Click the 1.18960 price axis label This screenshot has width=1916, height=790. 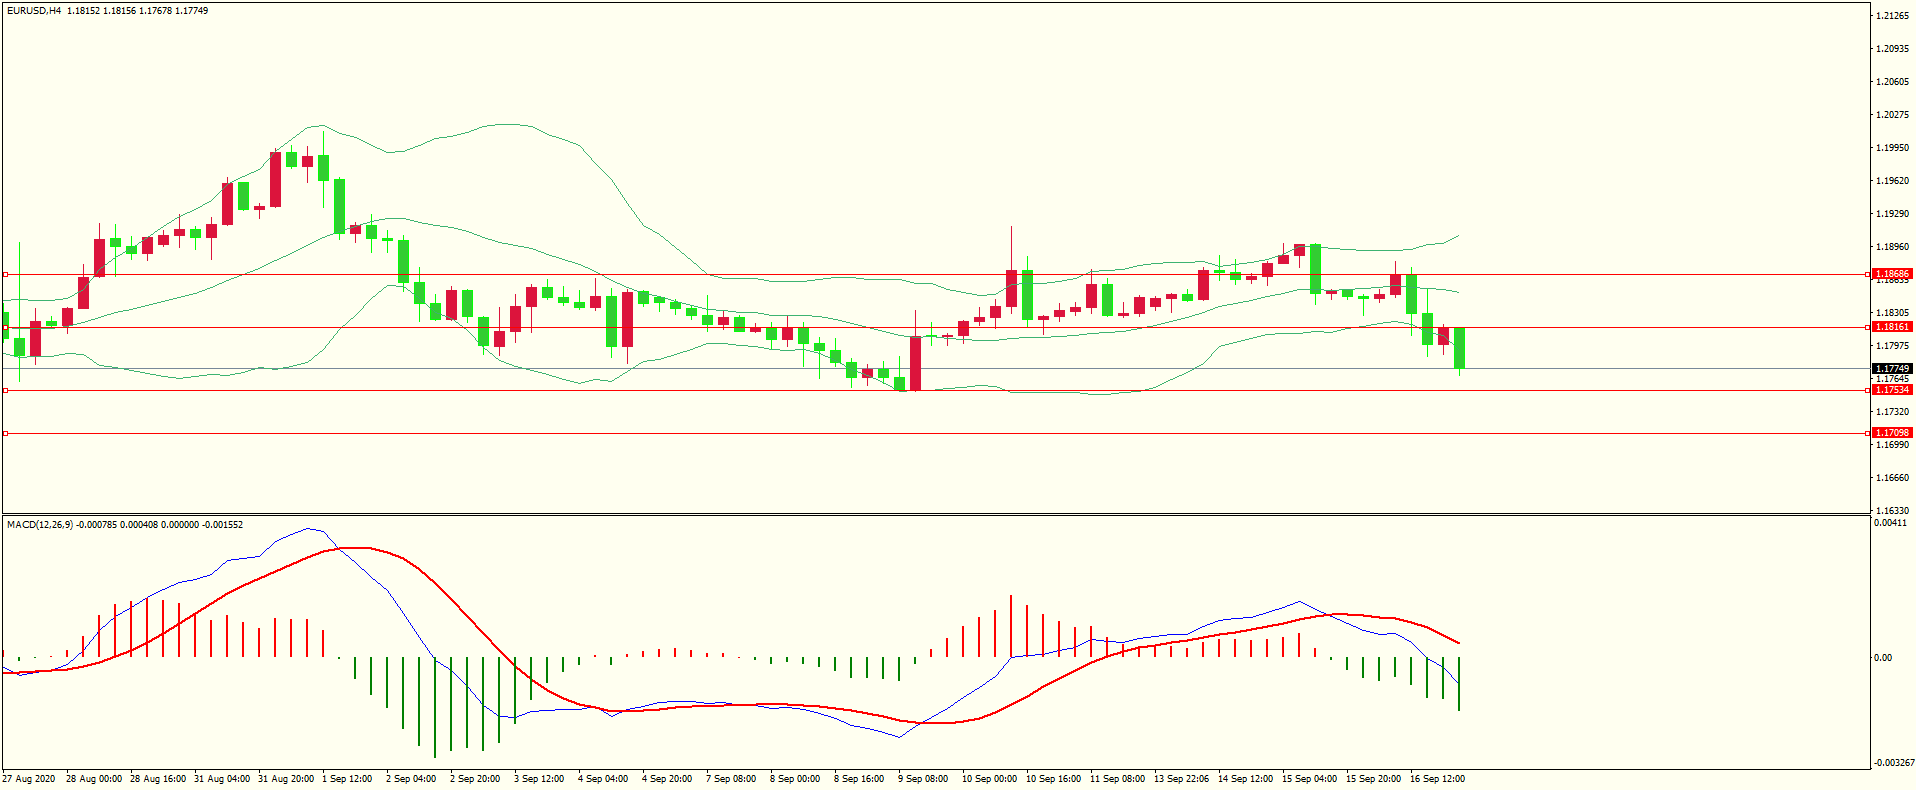[x=1892, y=247]
